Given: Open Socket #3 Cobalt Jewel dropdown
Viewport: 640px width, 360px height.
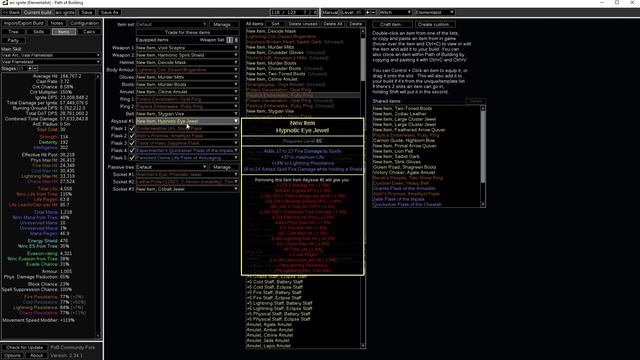Looking at the screenshot, I should pyautogui.click(x=187, y=189).
